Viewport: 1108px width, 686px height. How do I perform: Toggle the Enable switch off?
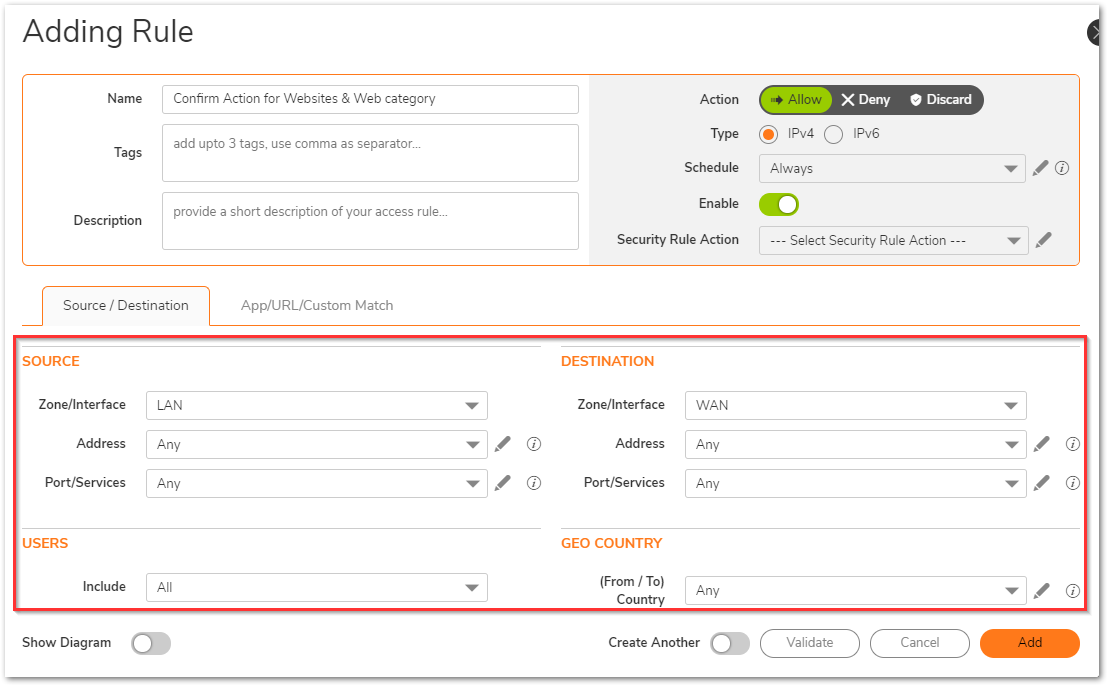point(779,204)
